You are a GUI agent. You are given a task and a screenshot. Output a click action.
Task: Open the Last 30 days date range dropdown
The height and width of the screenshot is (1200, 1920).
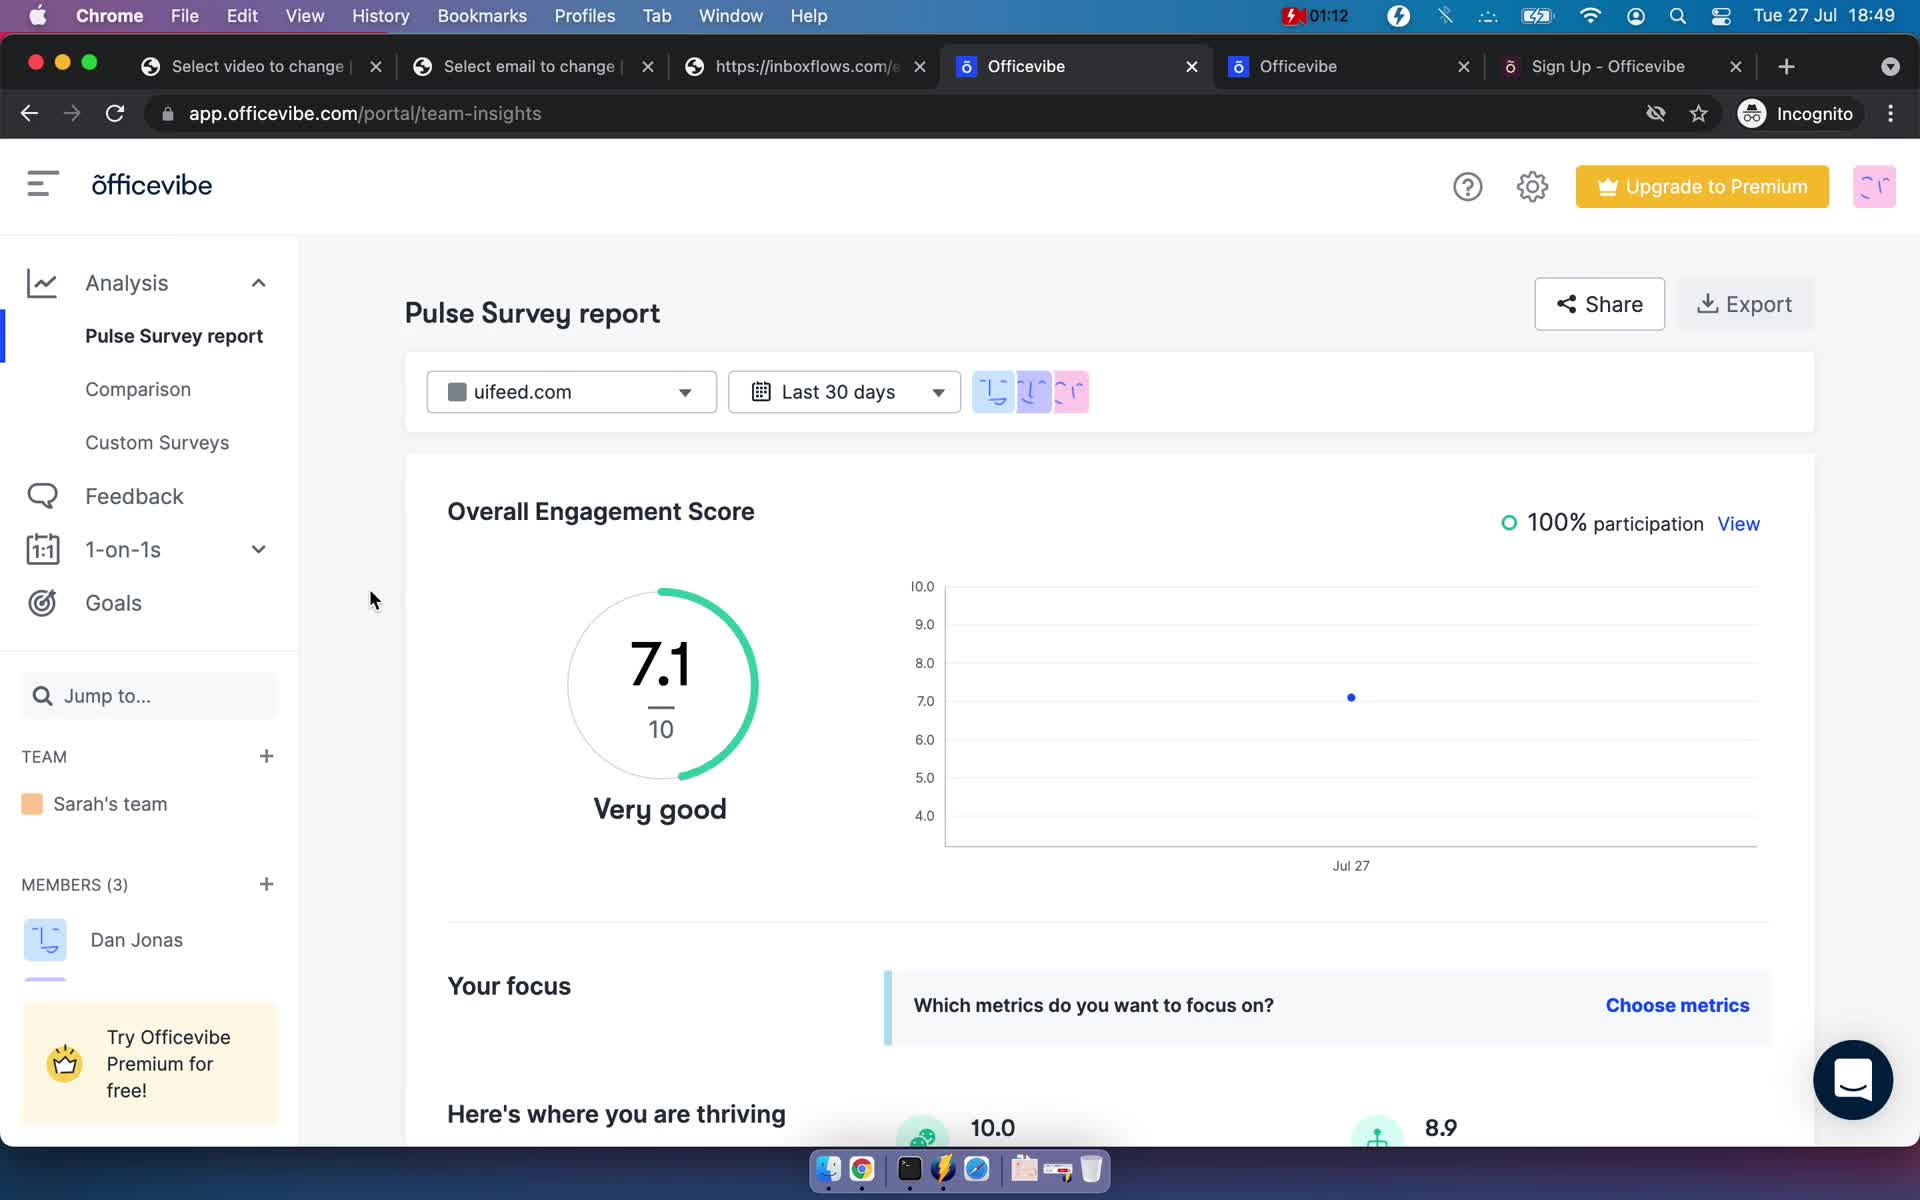(844, 392)
